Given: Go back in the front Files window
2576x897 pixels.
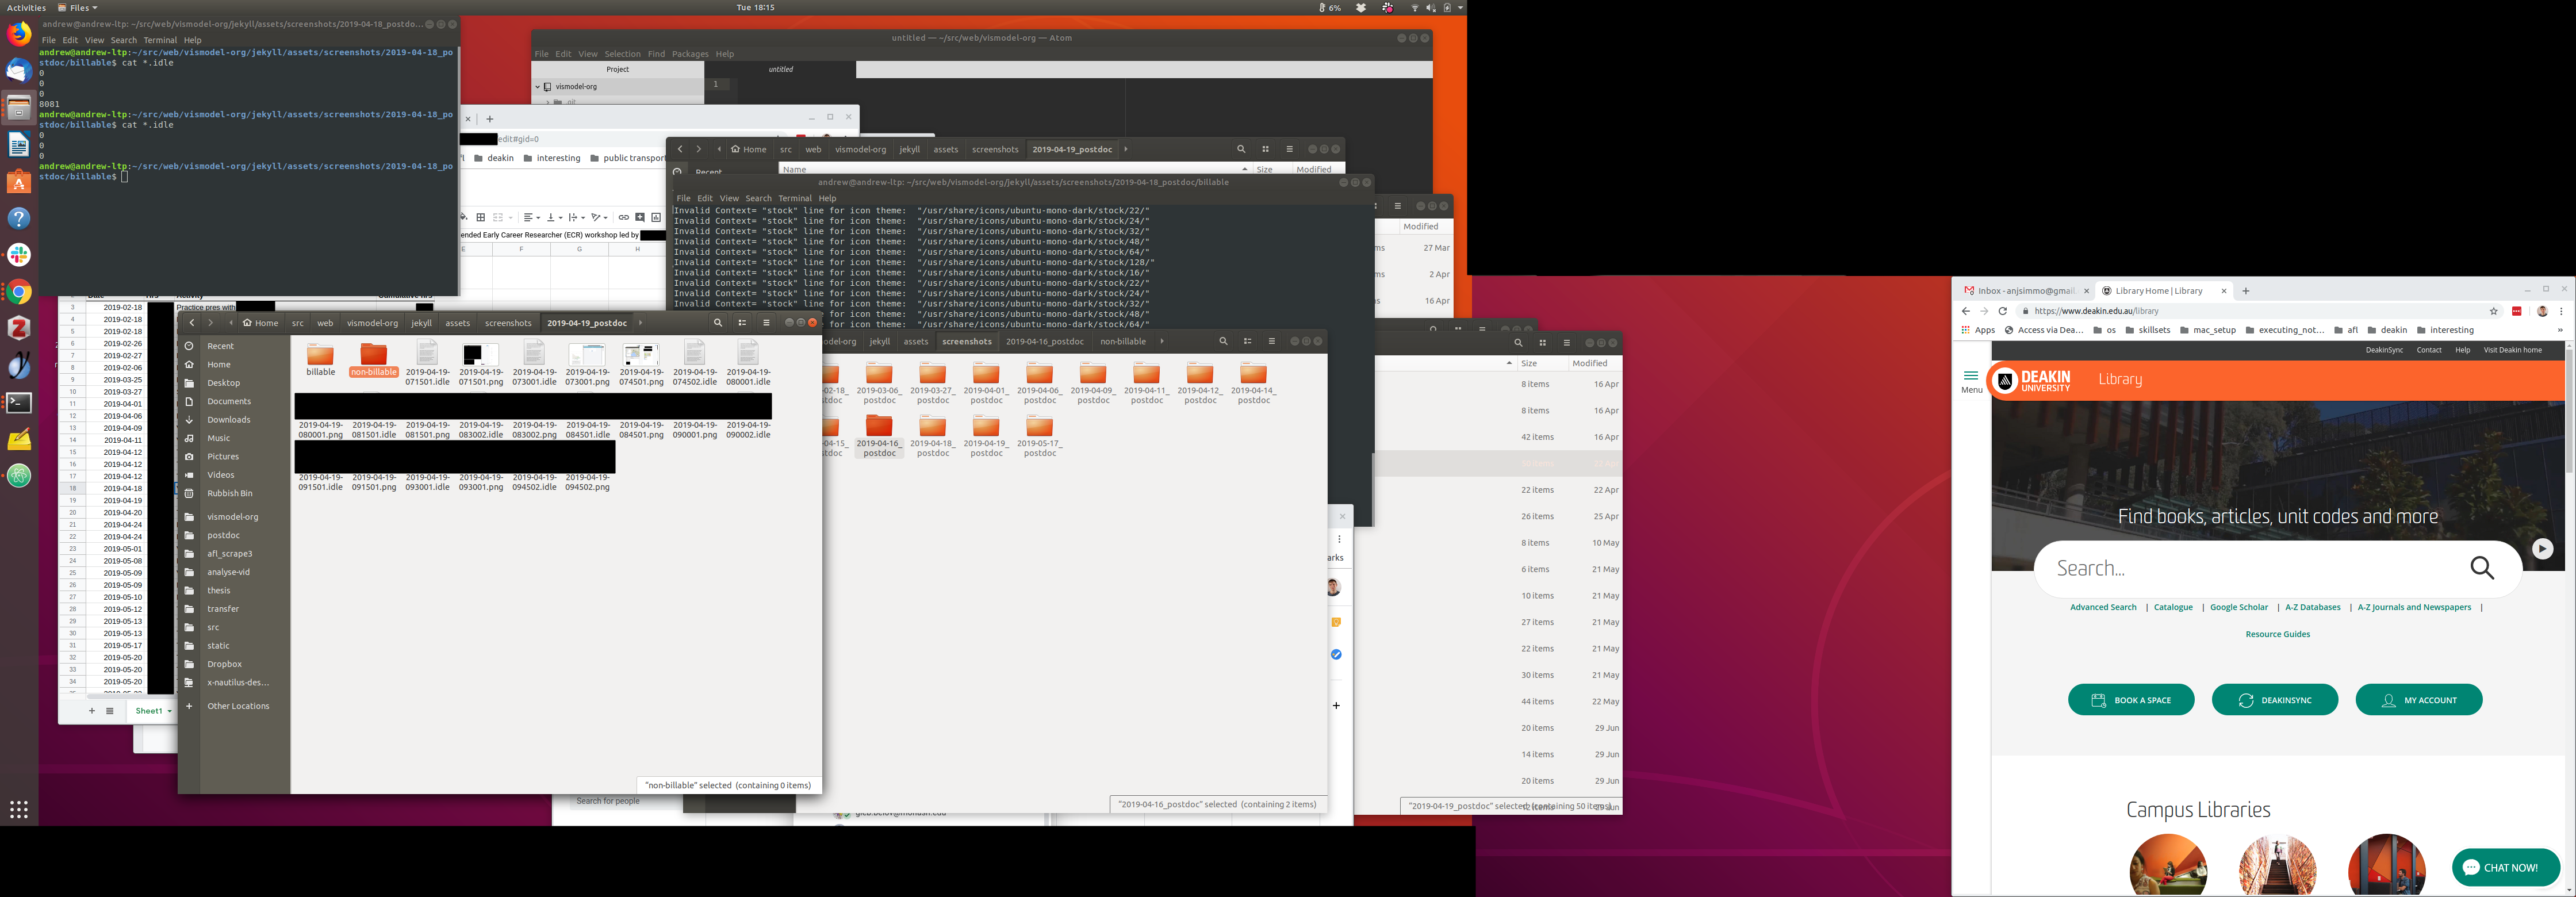Looking at the screenshot, I should click(x=192, y=323).
